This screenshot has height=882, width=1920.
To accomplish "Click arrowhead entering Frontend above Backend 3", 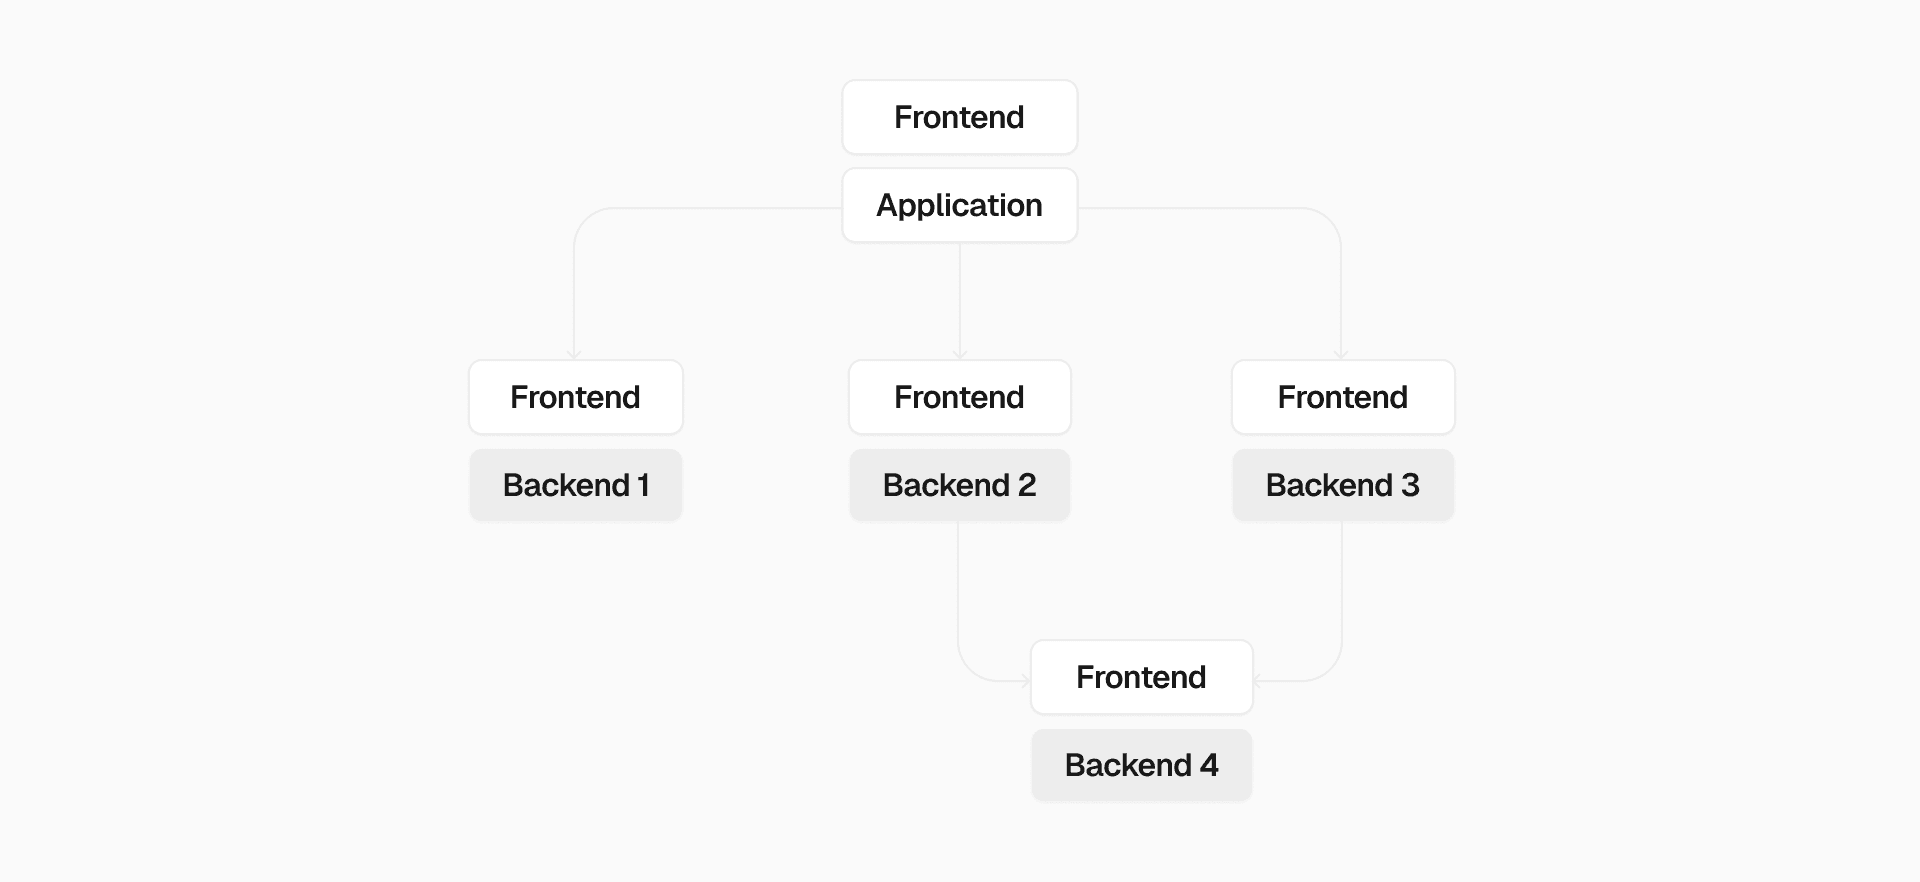I will (x=1341, y=354).
